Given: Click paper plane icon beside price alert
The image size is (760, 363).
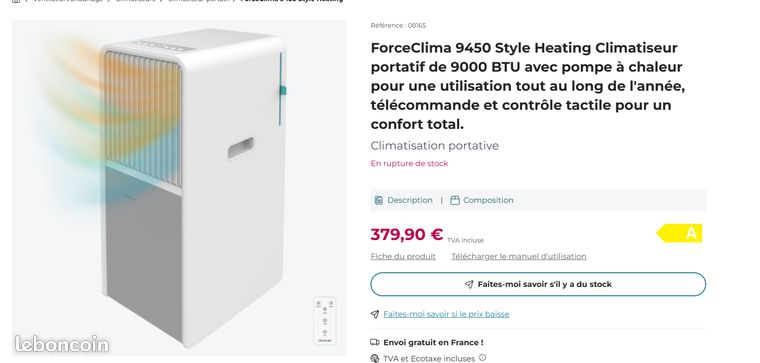Looking at the screenshot, I should coord(375,314).
